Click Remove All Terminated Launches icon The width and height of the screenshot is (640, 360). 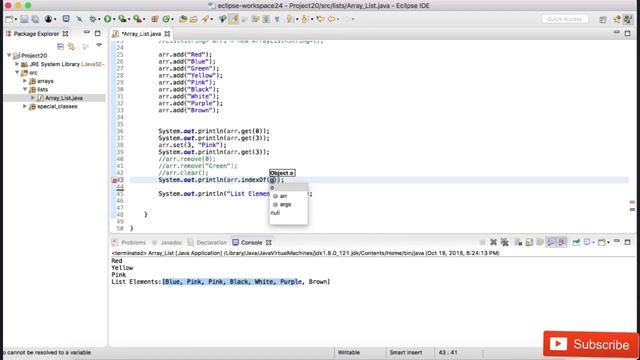click(504, 242)
